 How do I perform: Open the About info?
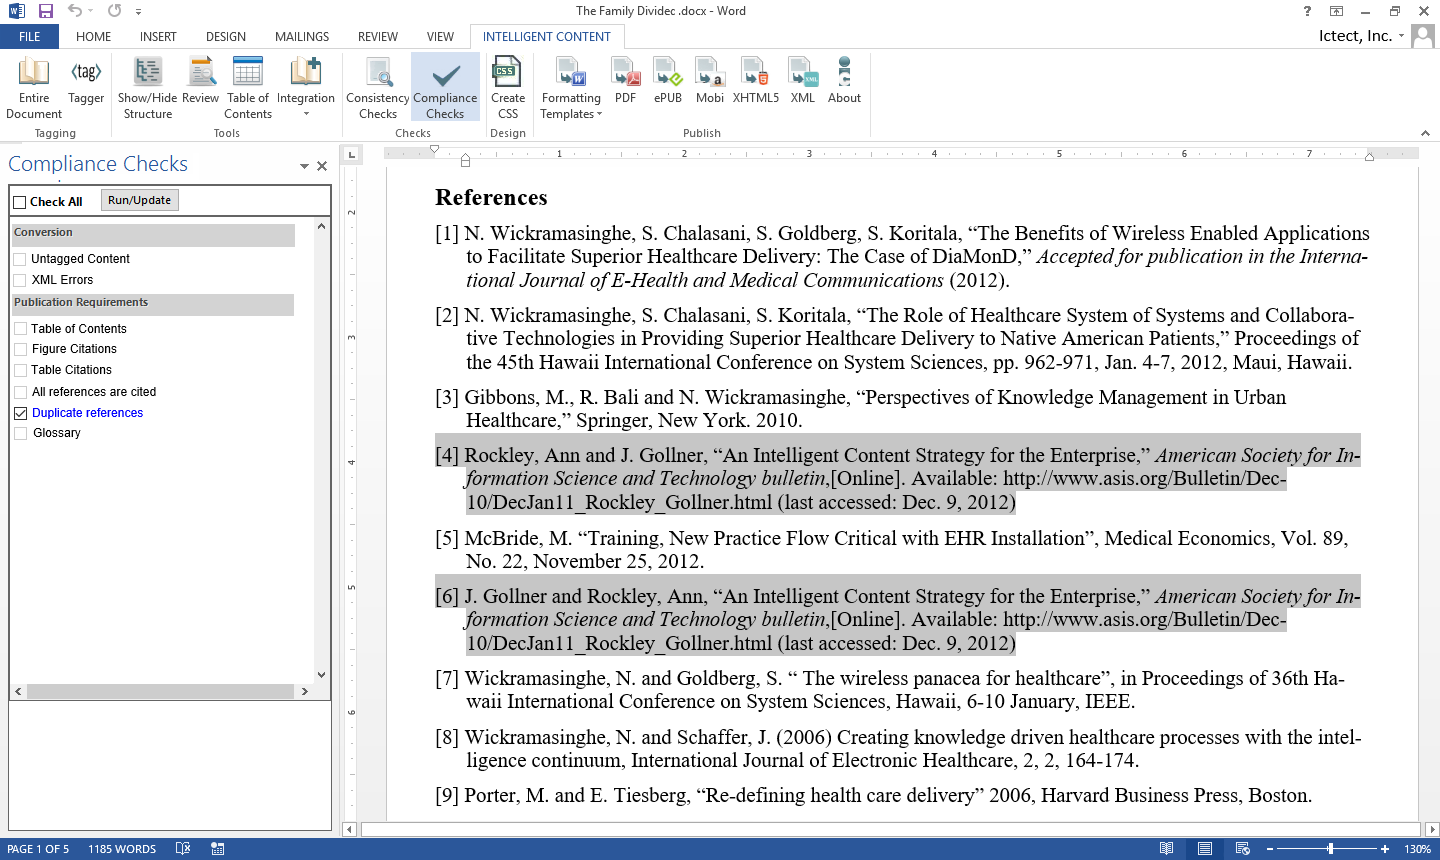click(844, 81)
